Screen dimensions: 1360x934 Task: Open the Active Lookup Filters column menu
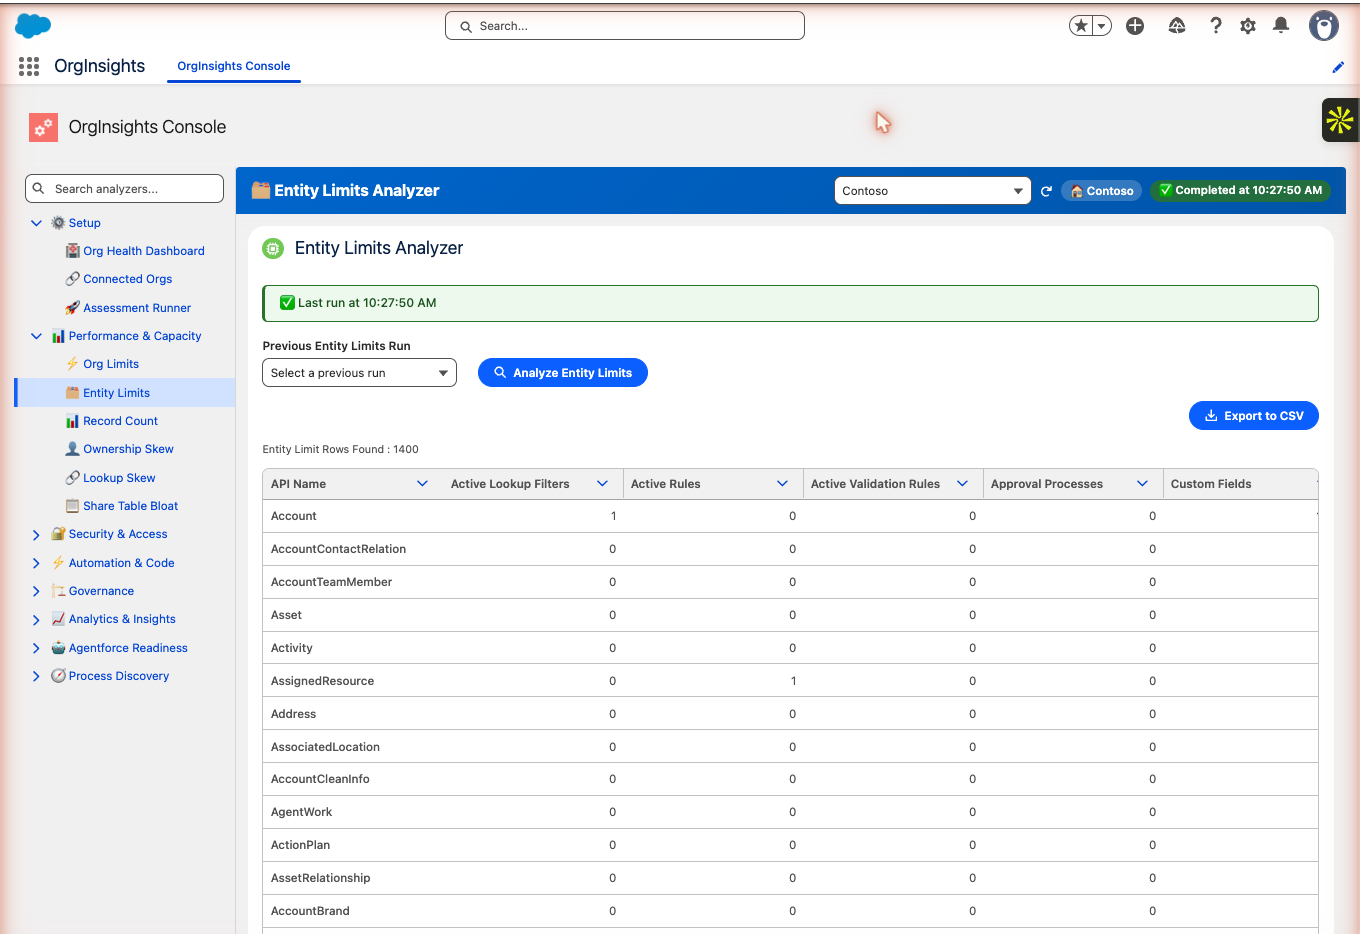[x=602, y=484]
